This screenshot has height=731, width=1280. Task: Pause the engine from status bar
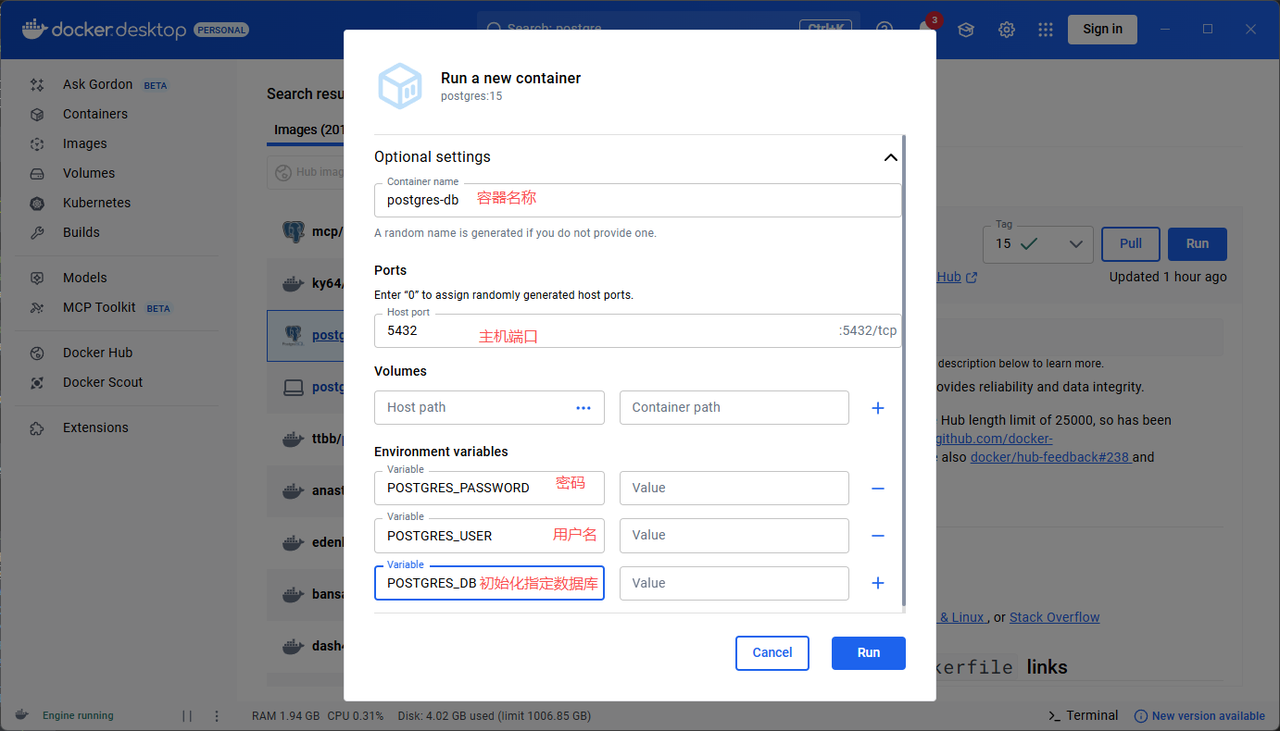(187, 716)
